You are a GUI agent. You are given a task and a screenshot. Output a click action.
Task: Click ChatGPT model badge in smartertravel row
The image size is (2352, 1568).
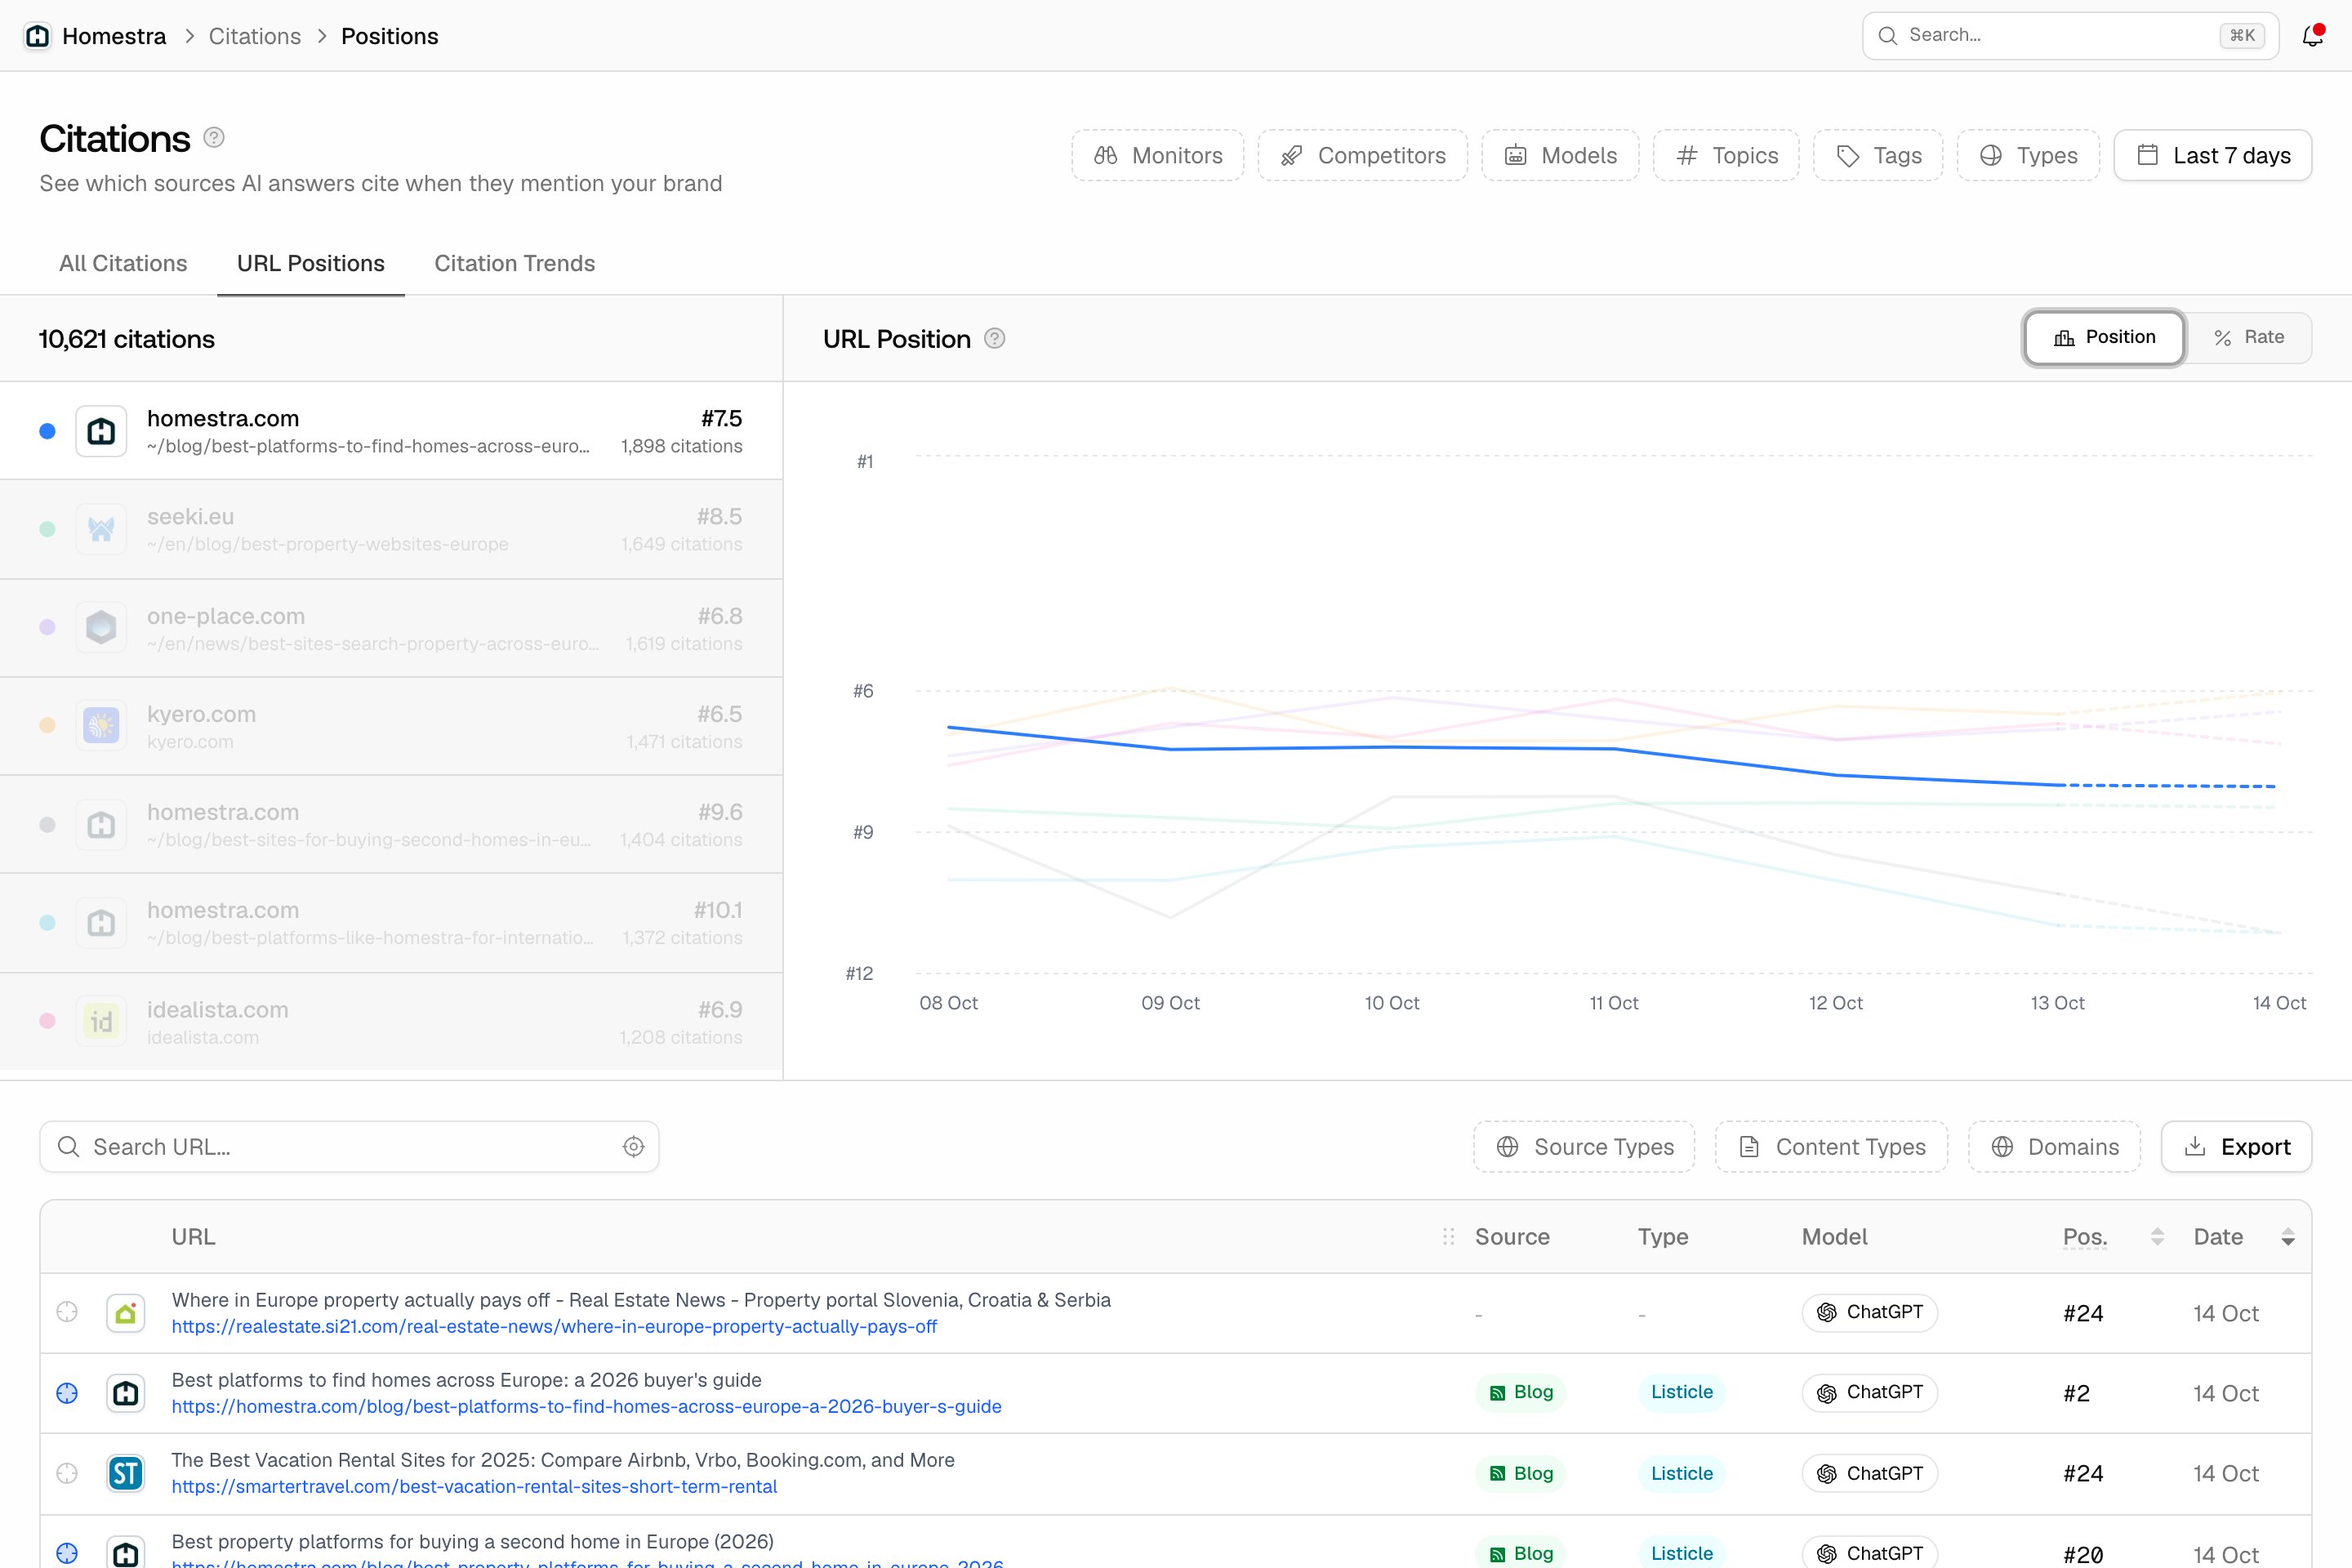coord(1870,1473)
